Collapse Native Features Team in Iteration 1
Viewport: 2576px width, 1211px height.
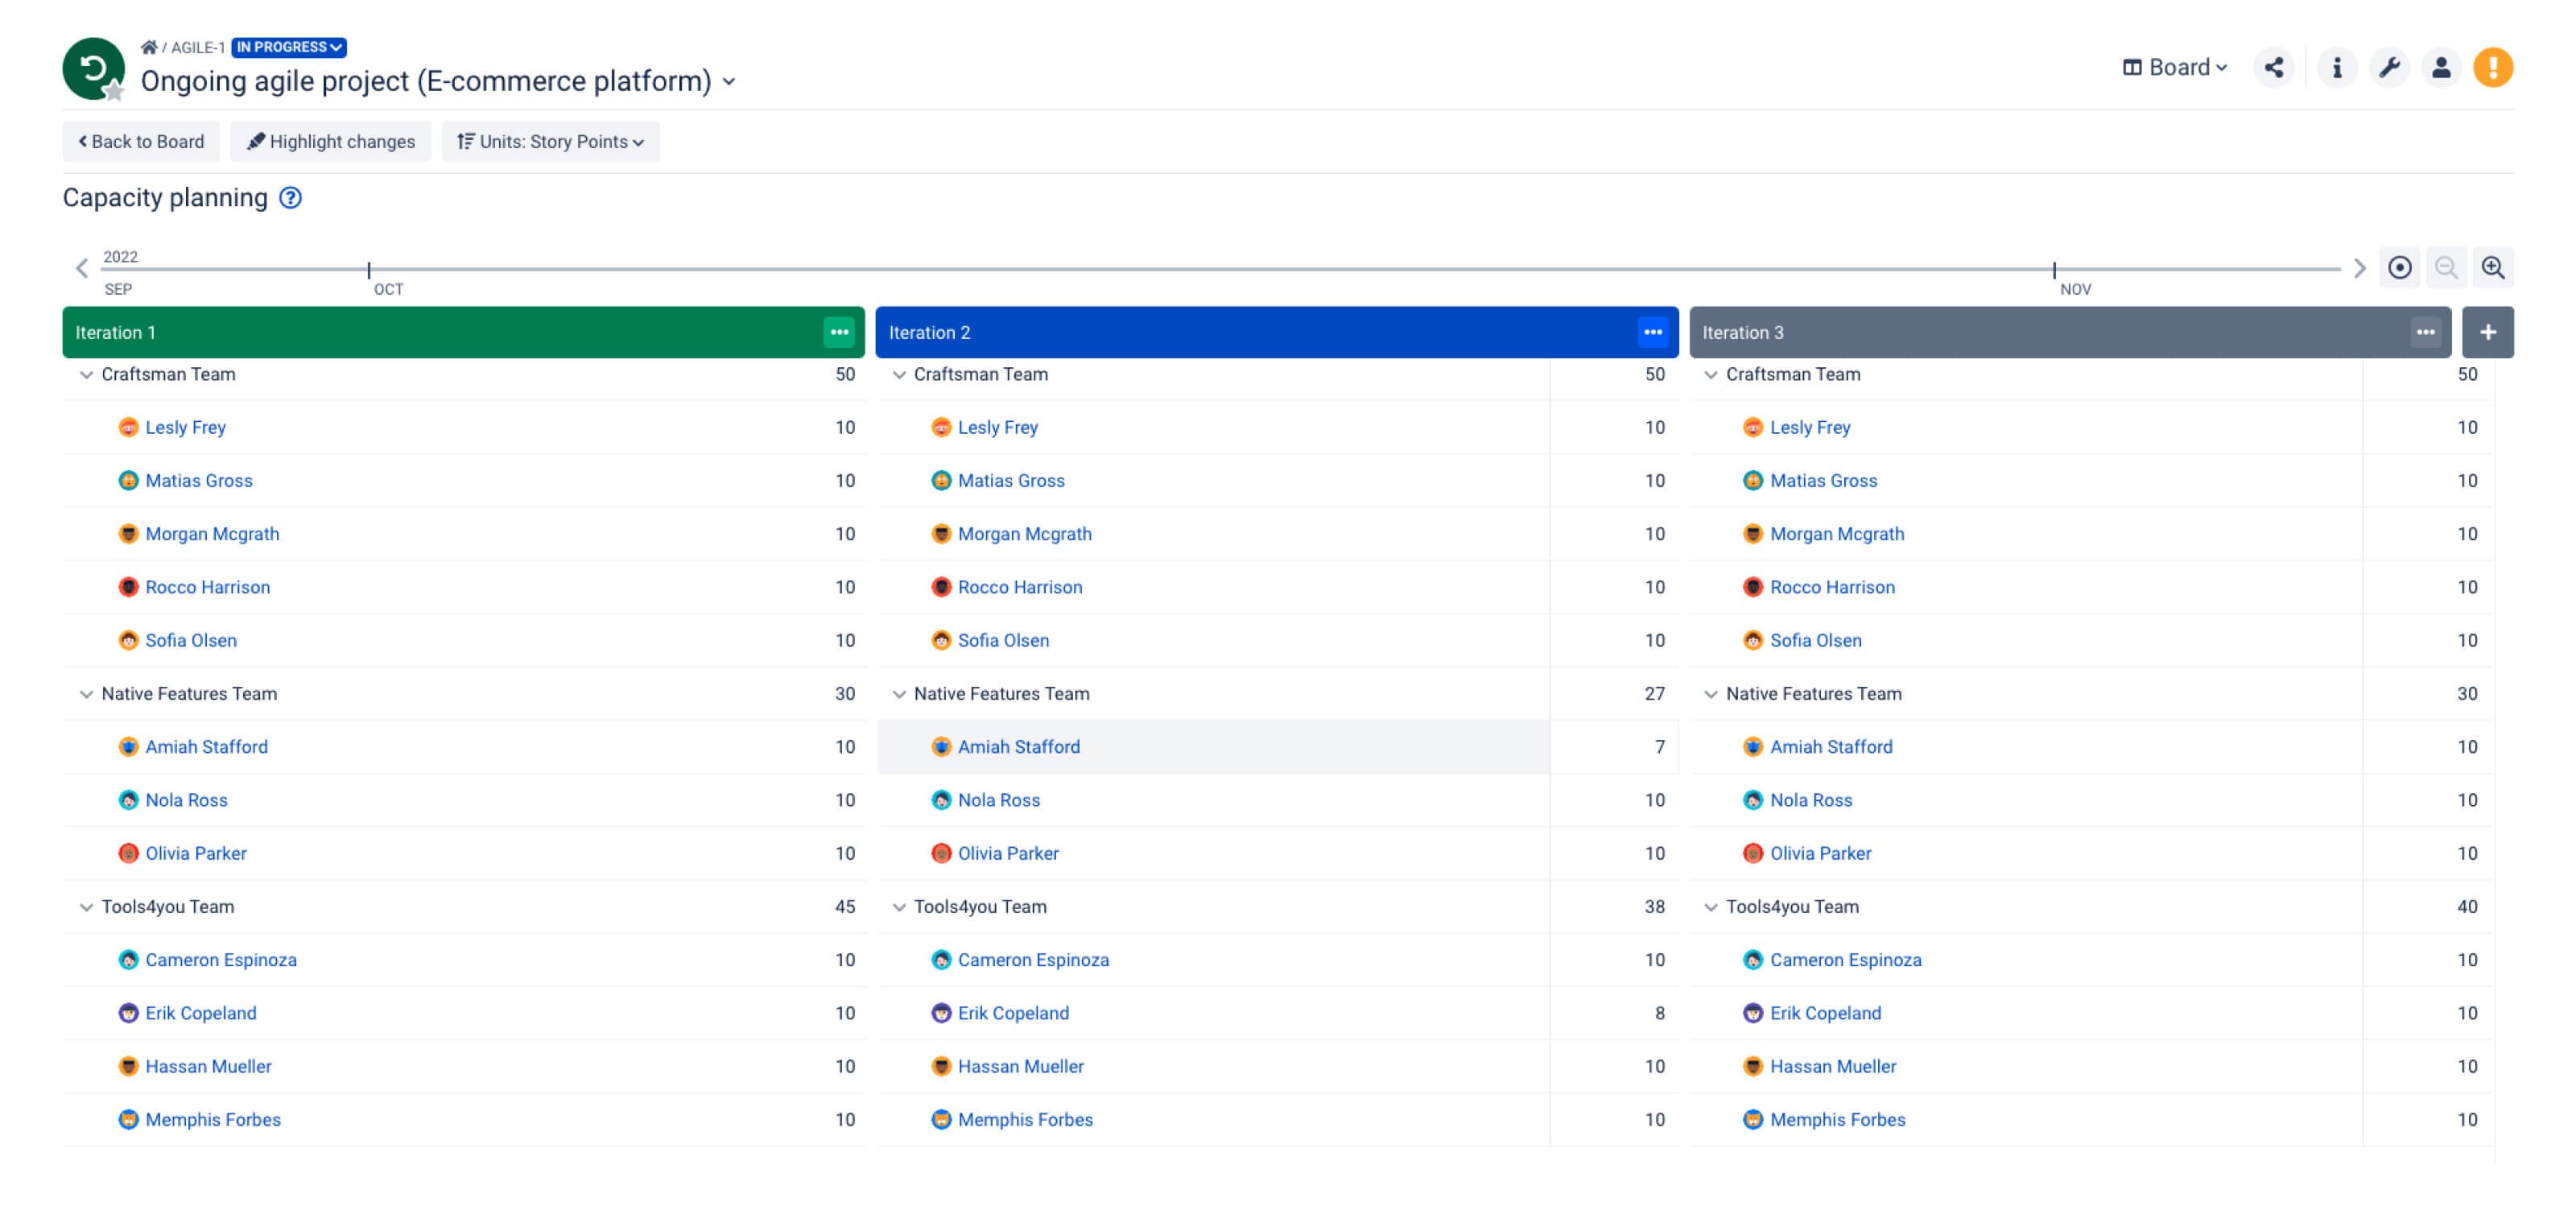(86, 694)
